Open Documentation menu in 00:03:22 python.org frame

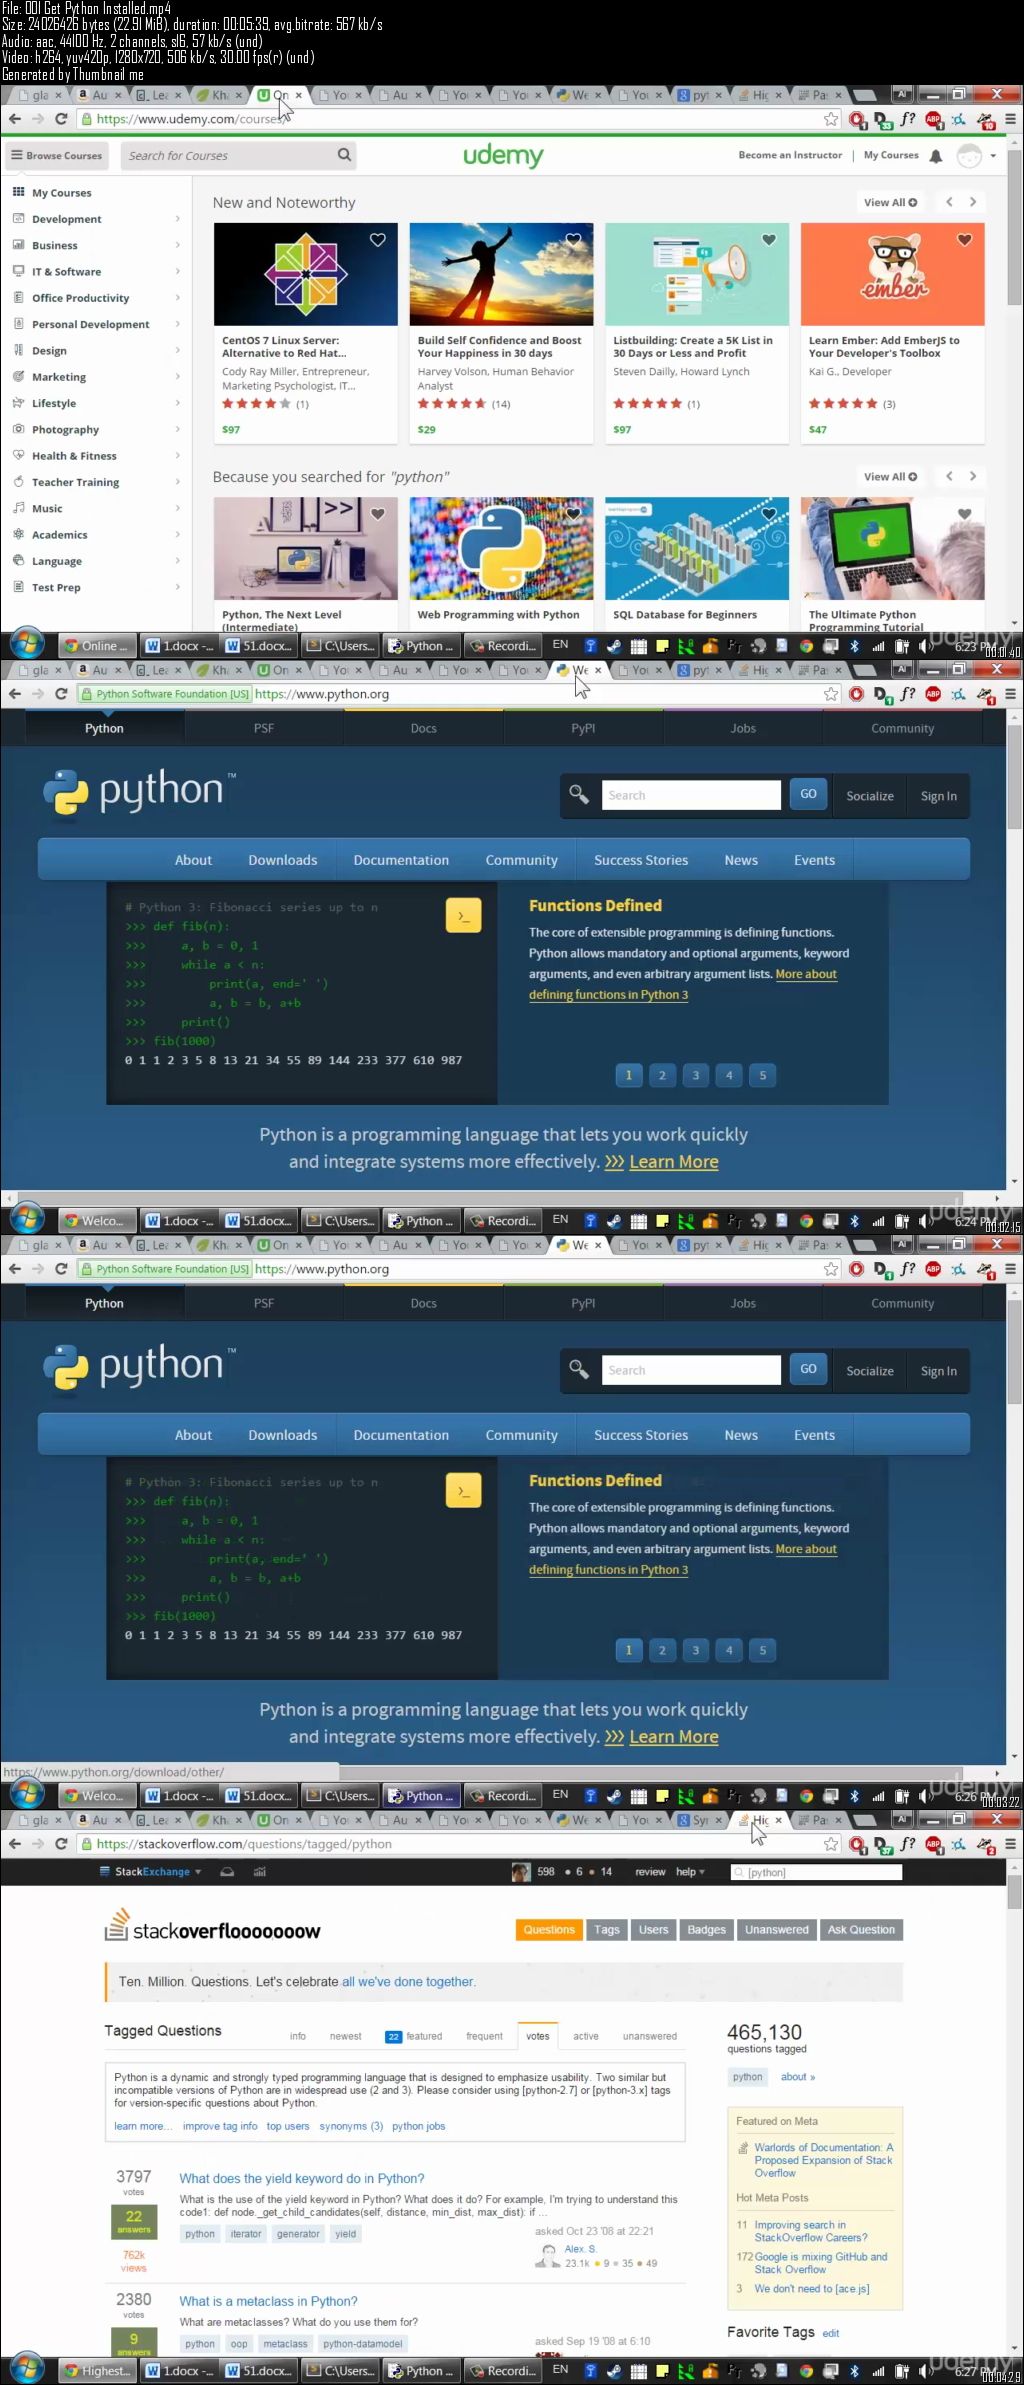(x=401, y=1435)
